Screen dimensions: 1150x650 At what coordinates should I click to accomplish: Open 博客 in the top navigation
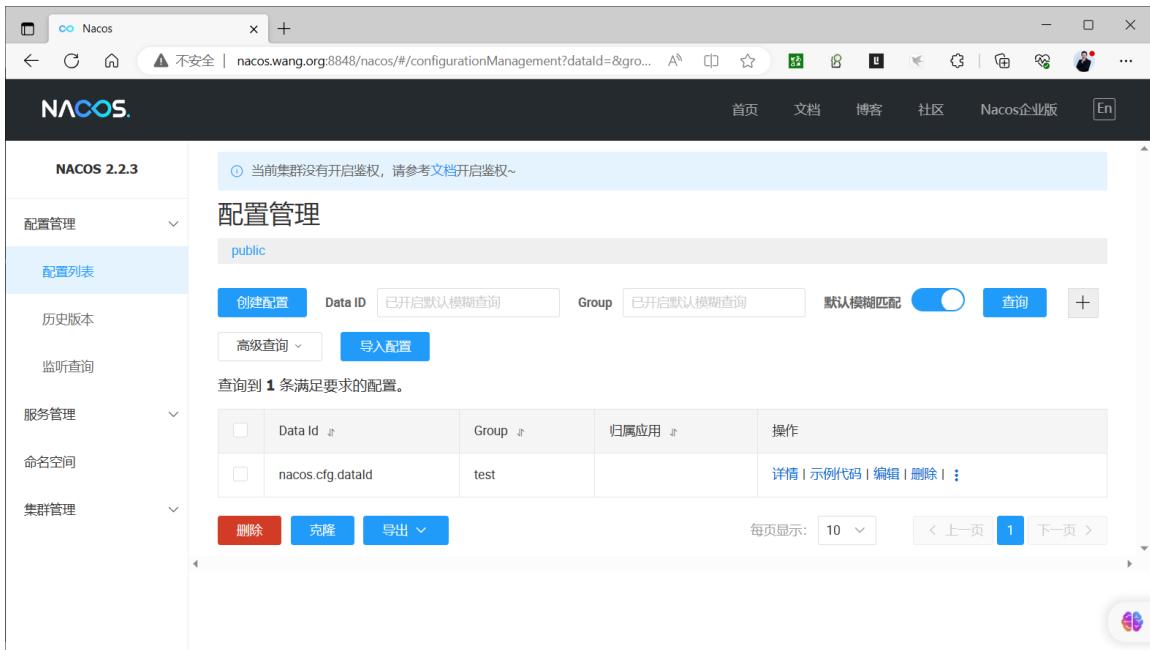tap(868, 109)
